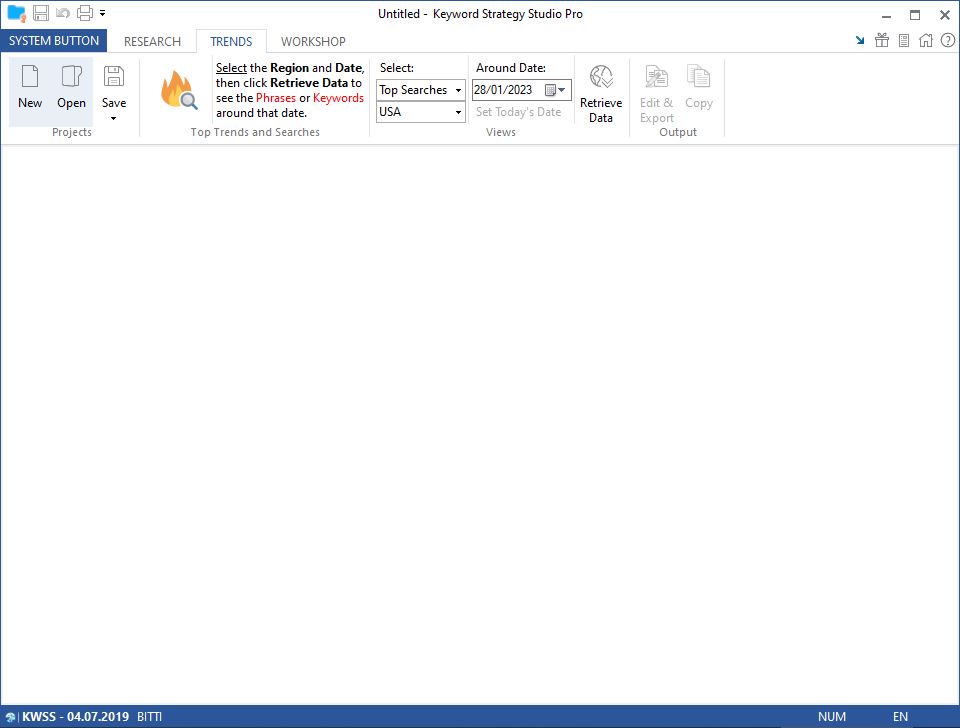
Task: Click the status bar globe icon
Action: click(x=10, y=717)
